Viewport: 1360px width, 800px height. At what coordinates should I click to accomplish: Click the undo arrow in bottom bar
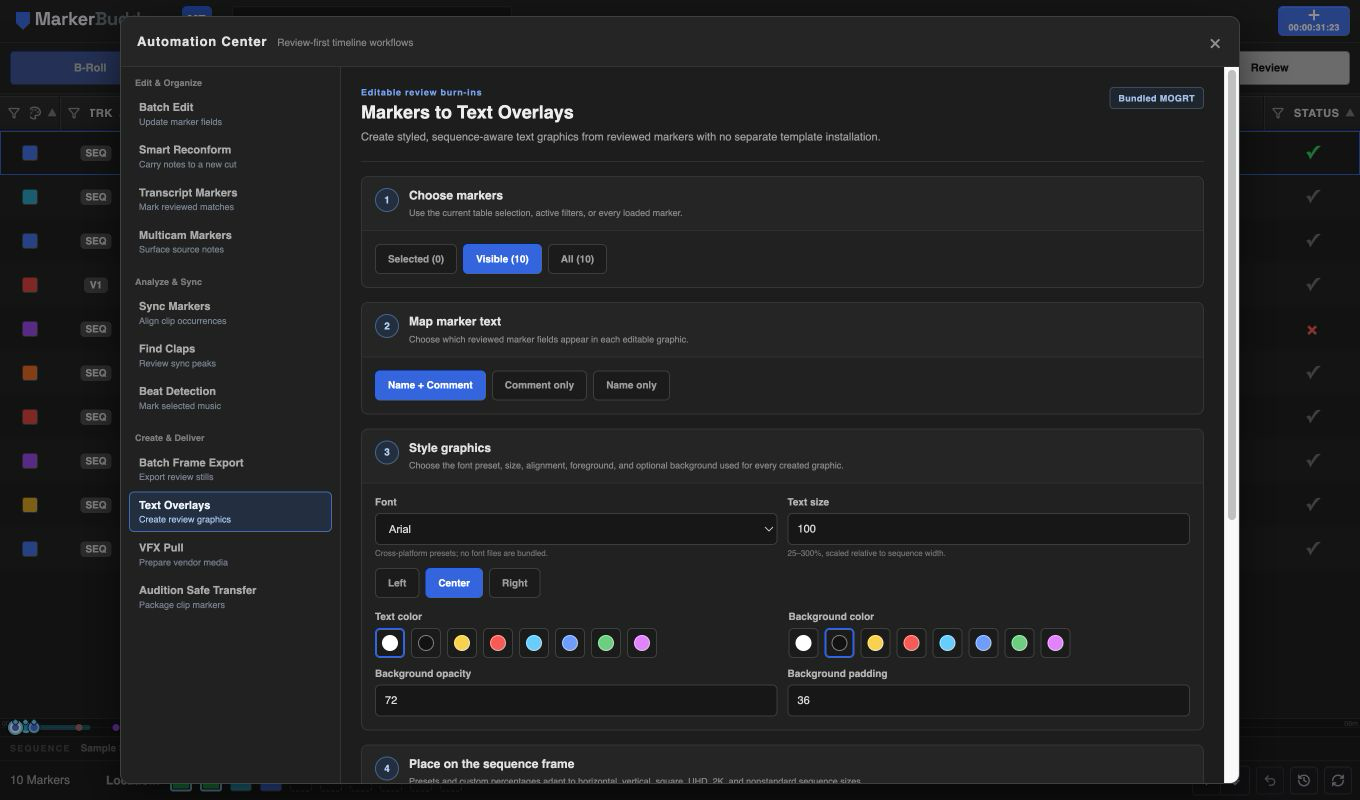(x=1270, y=780)
